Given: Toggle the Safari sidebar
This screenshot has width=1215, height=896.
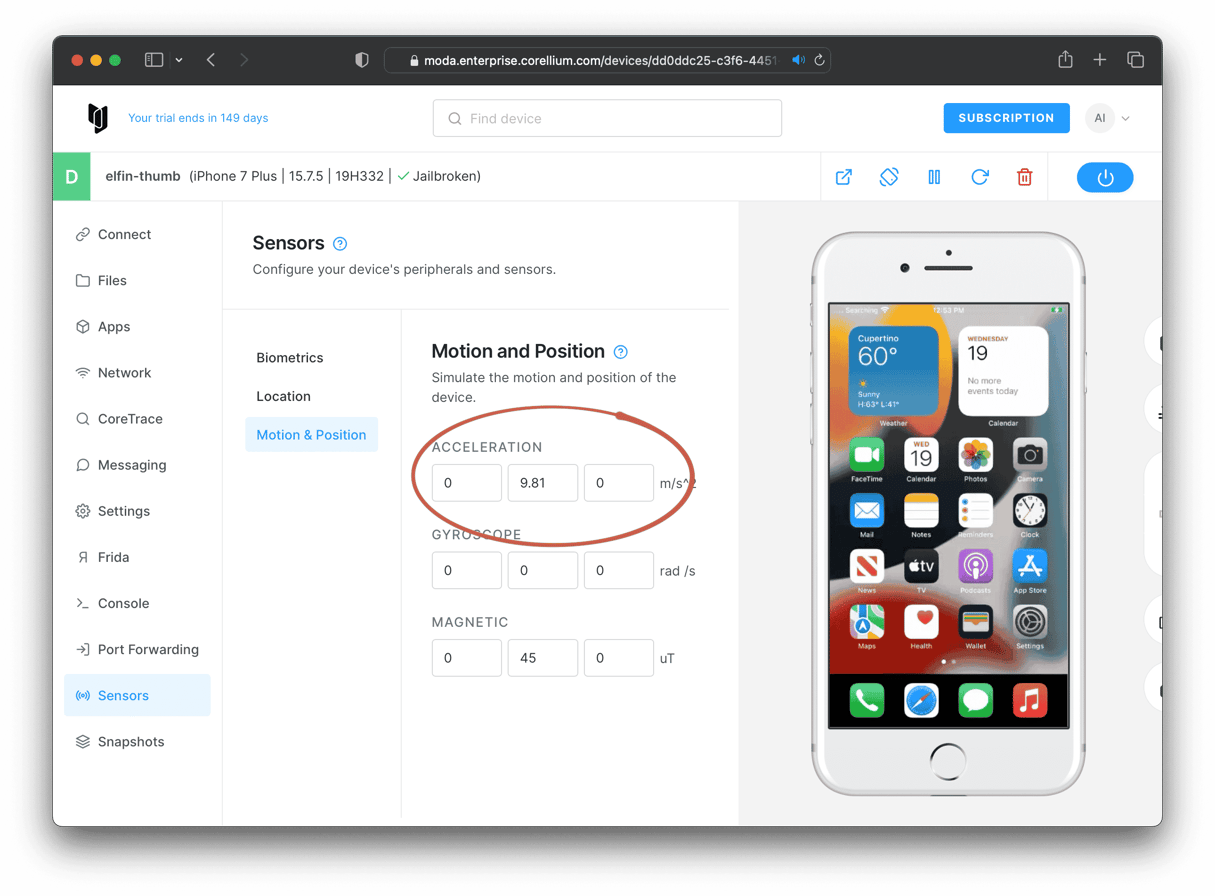Looking at the screenshot, I should (x=154, y=60).
